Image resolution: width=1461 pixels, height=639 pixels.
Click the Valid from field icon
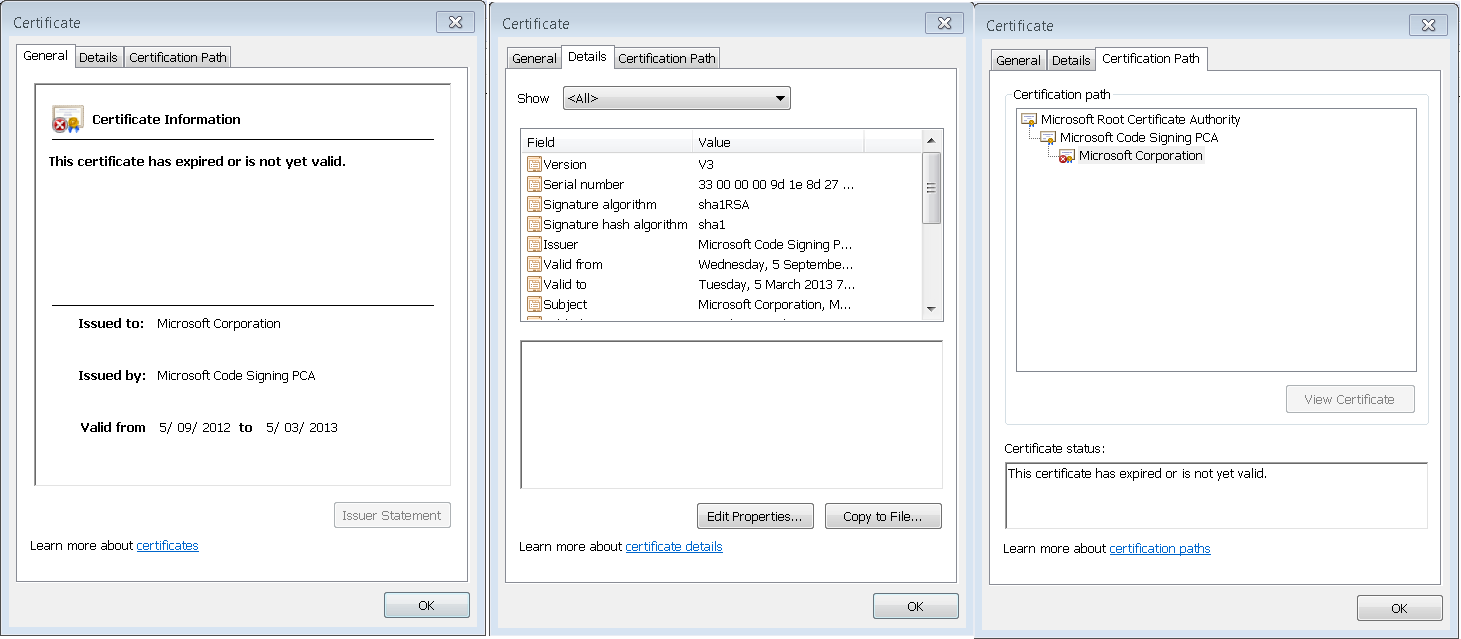pos(534,264)
